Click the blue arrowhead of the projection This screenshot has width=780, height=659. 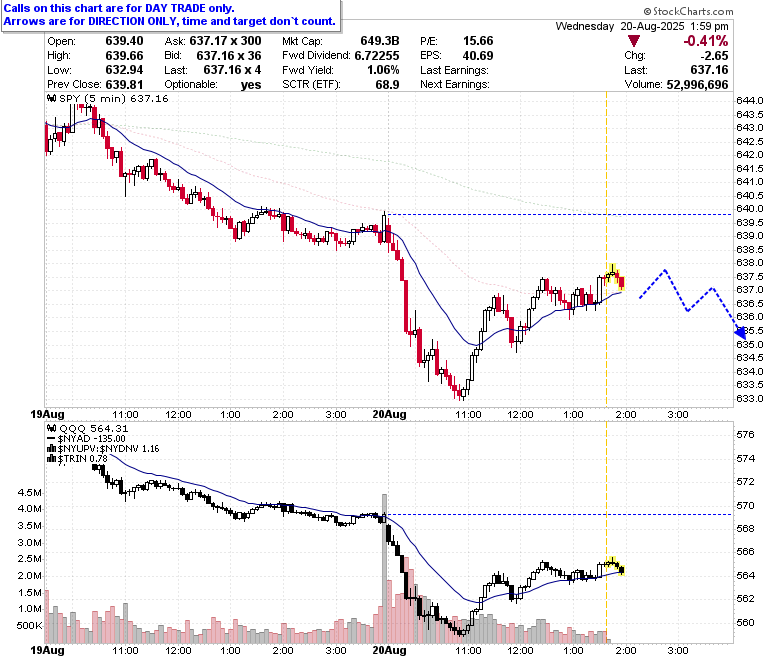741,333
